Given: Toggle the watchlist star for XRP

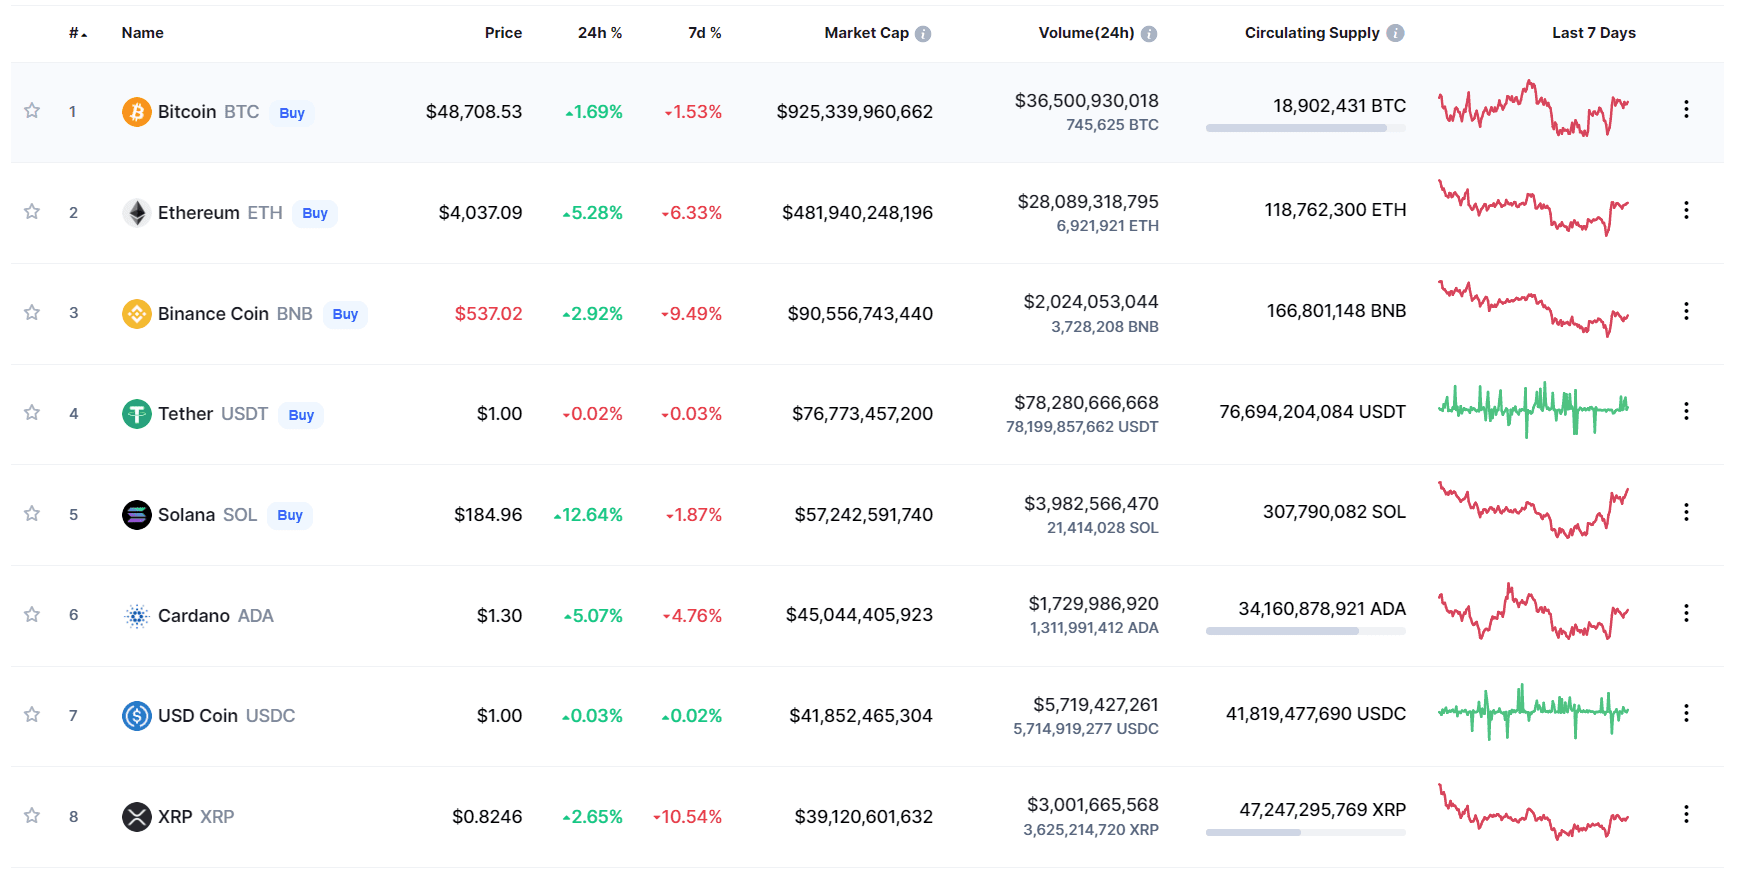Looking at the screenshot, I should 32,816.
